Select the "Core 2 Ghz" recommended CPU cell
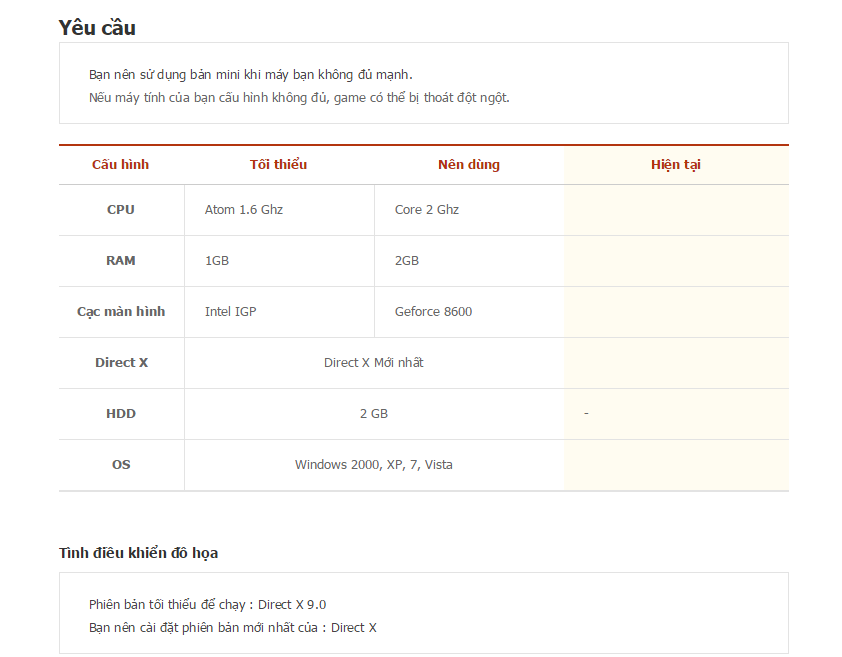Screen dimensions: 842x657 427,210
